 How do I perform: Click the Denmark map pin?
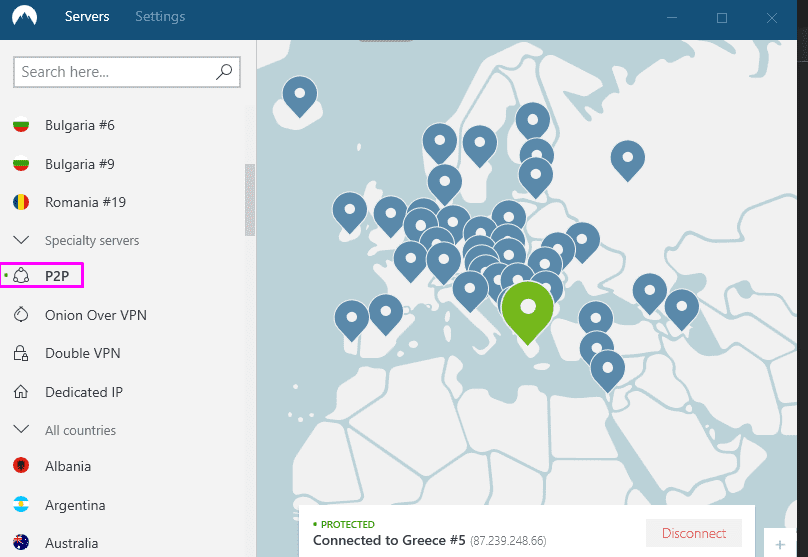[x=445, y=184]
